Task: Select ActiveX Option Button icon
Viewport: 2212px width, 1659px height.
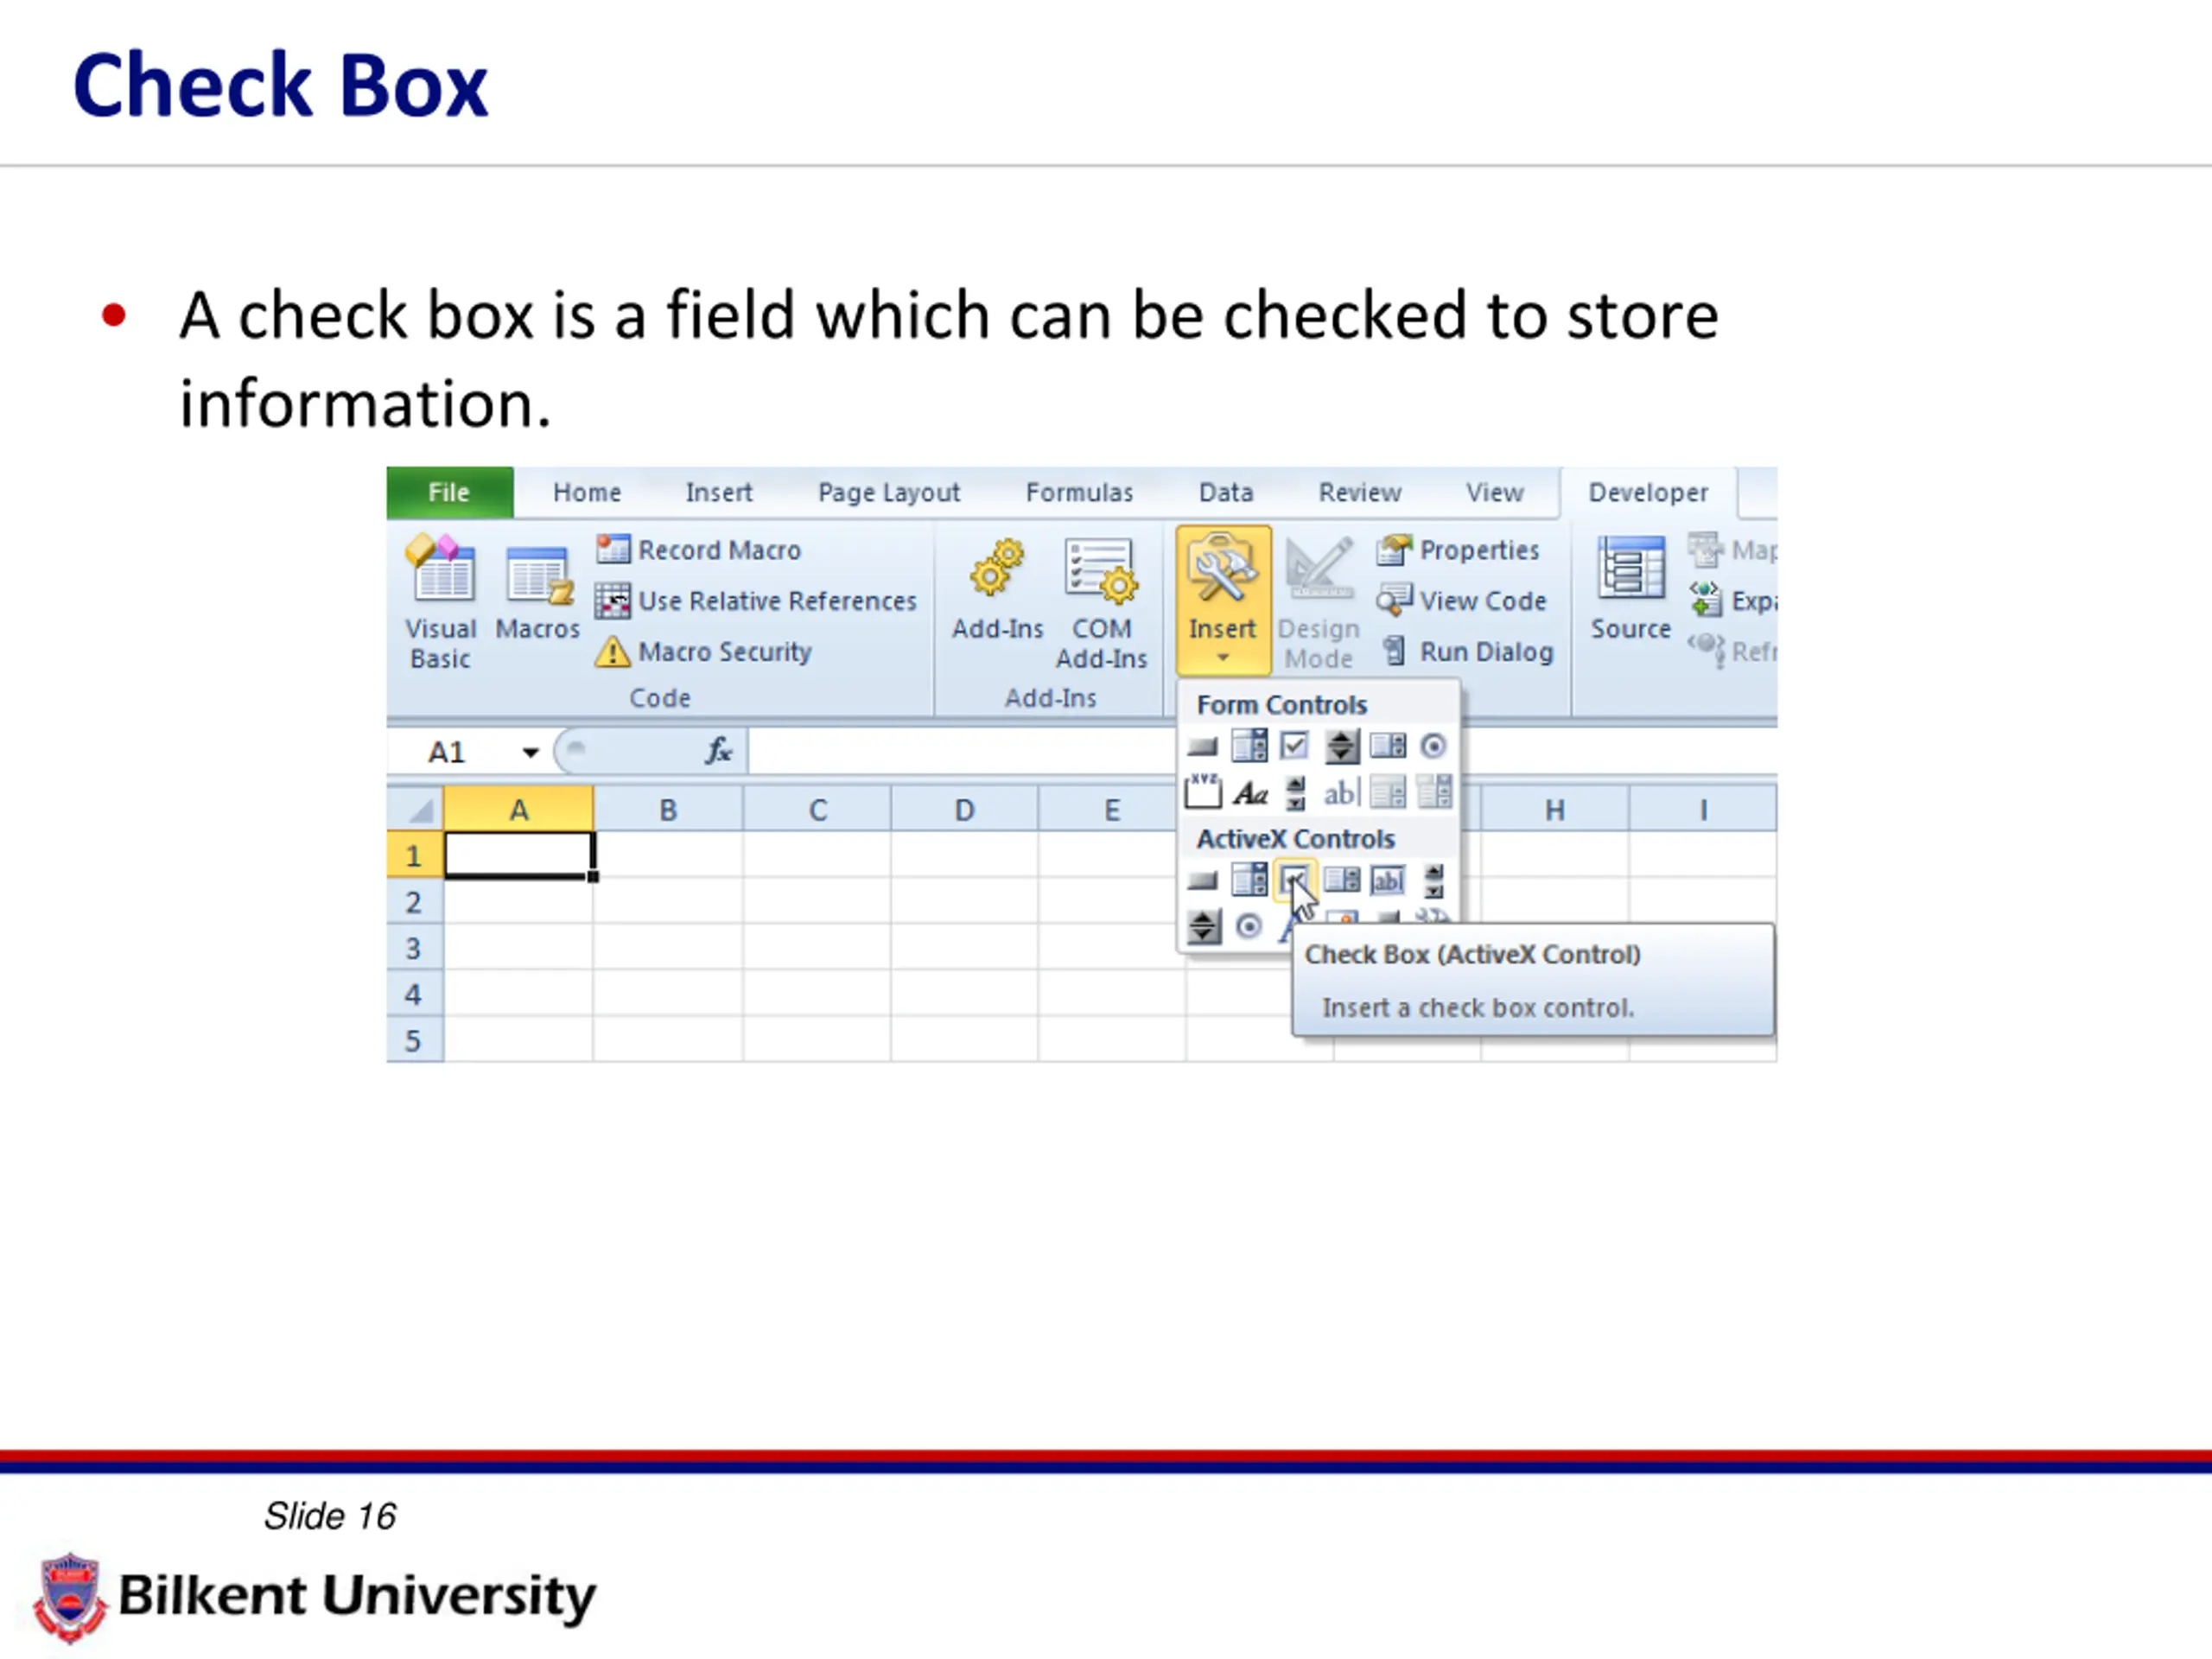Action: pos(1248,927)
